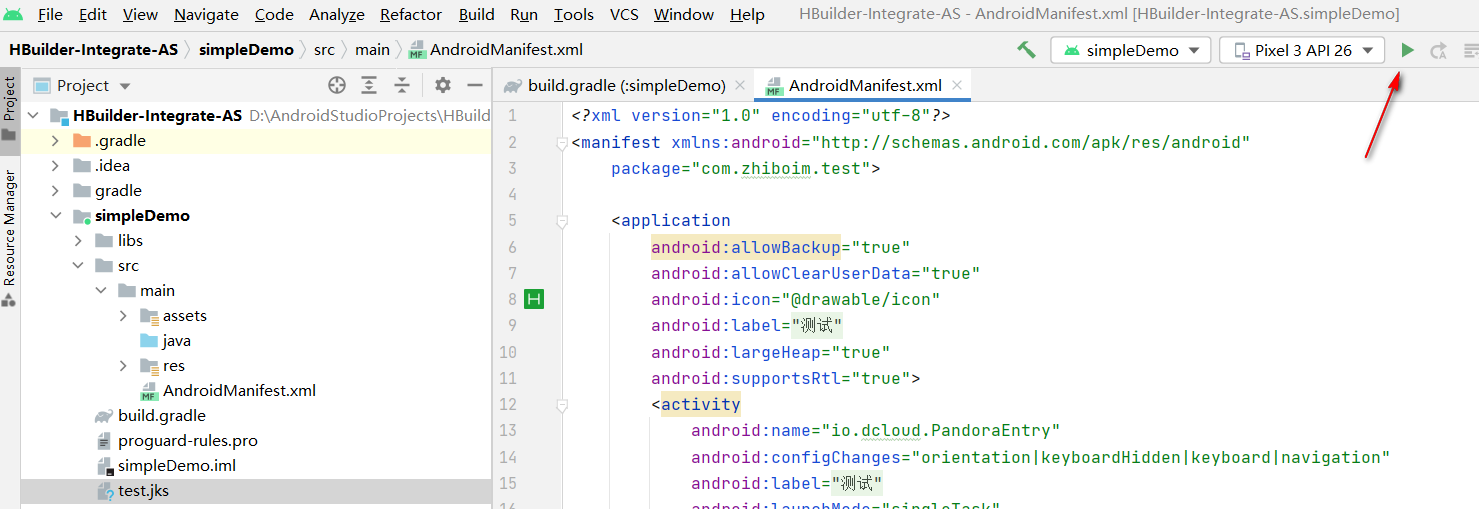The image size is (1479, 509).
Task: Open the Tools menu
Action: (574, 14)
